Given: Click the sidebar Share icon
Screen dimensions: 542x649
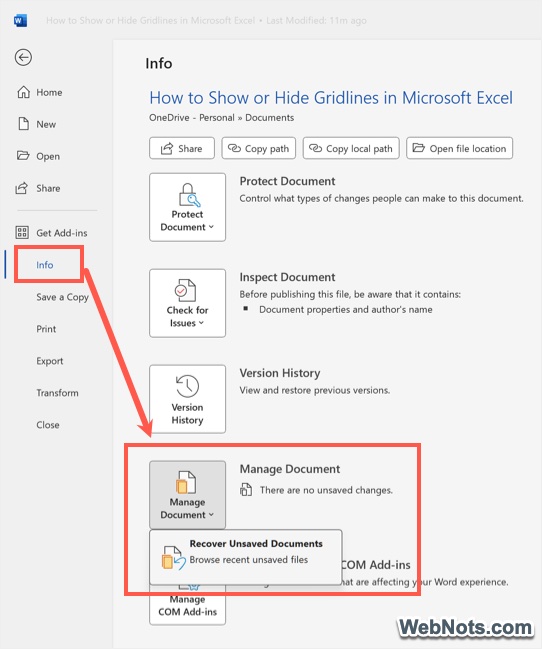Looking at the screenshot, I should (22, 188).
